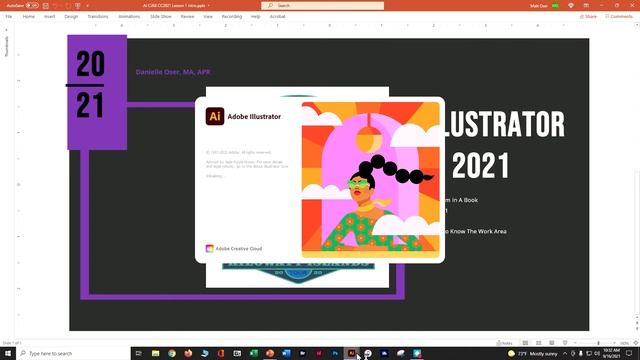Click the Comments button
This screenshot has width=640, height=360.
point(619,17)
